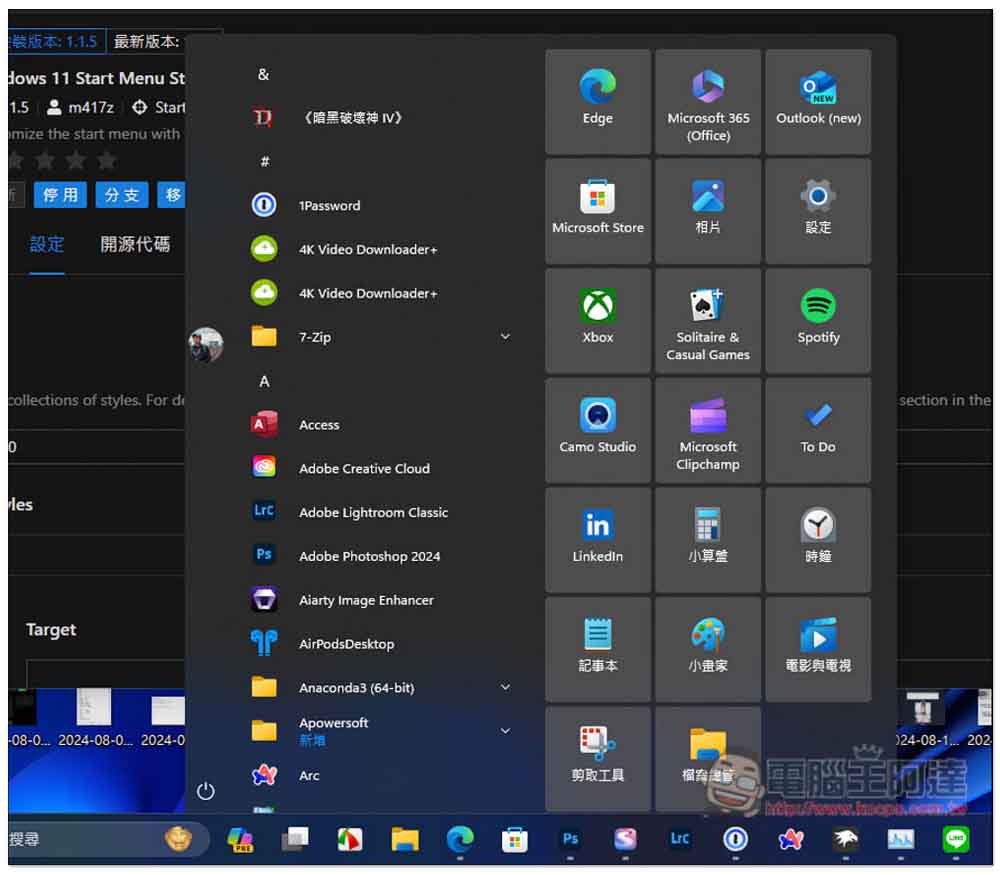The width and height of the screenshot is (1000, 875).
Task: Open Solitaire & Casual Games tile
Action: 708,321
